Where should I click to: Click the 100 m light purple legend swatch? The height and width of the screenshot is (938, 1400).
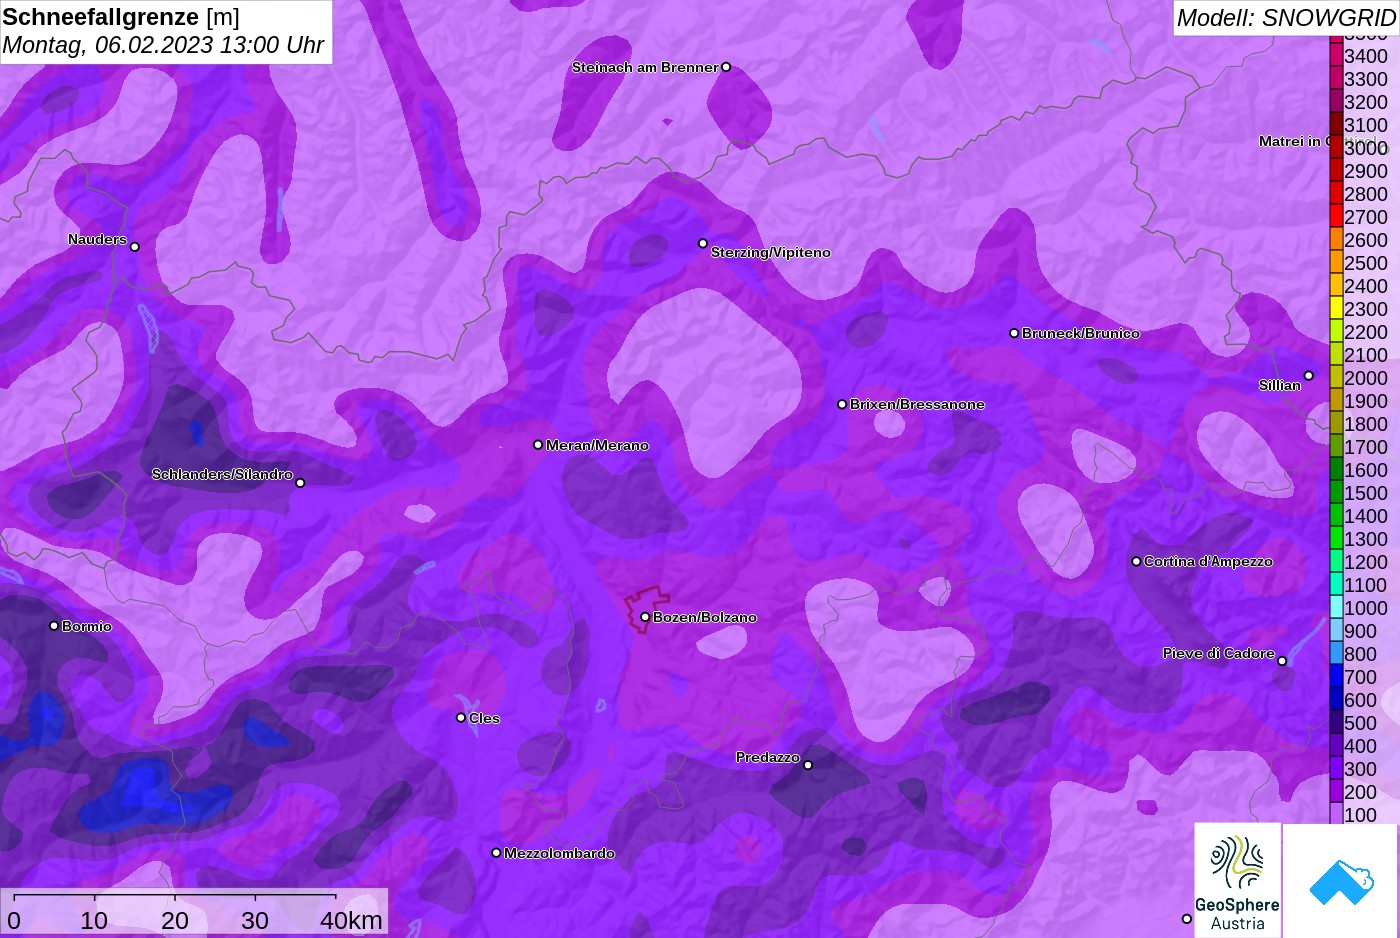coord(1336,814)
